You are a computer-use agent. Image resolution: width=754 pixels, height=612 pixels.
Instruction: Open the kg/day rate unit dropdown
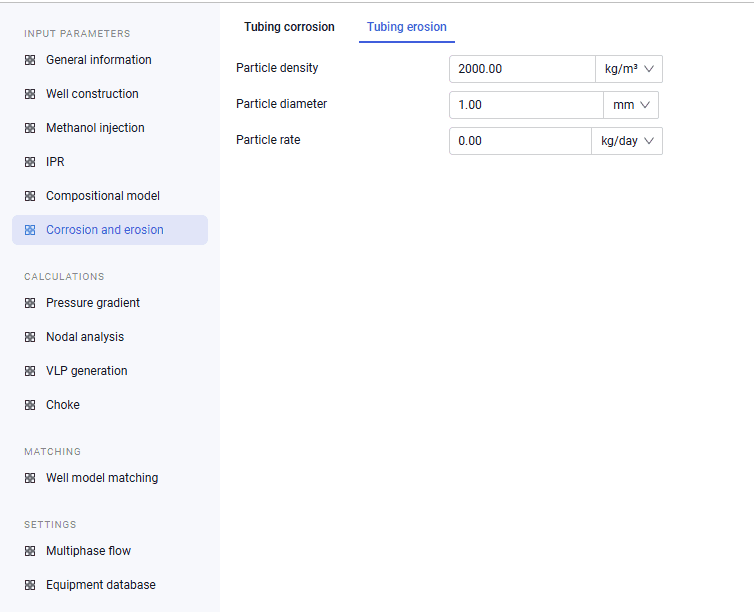(627, 141)
